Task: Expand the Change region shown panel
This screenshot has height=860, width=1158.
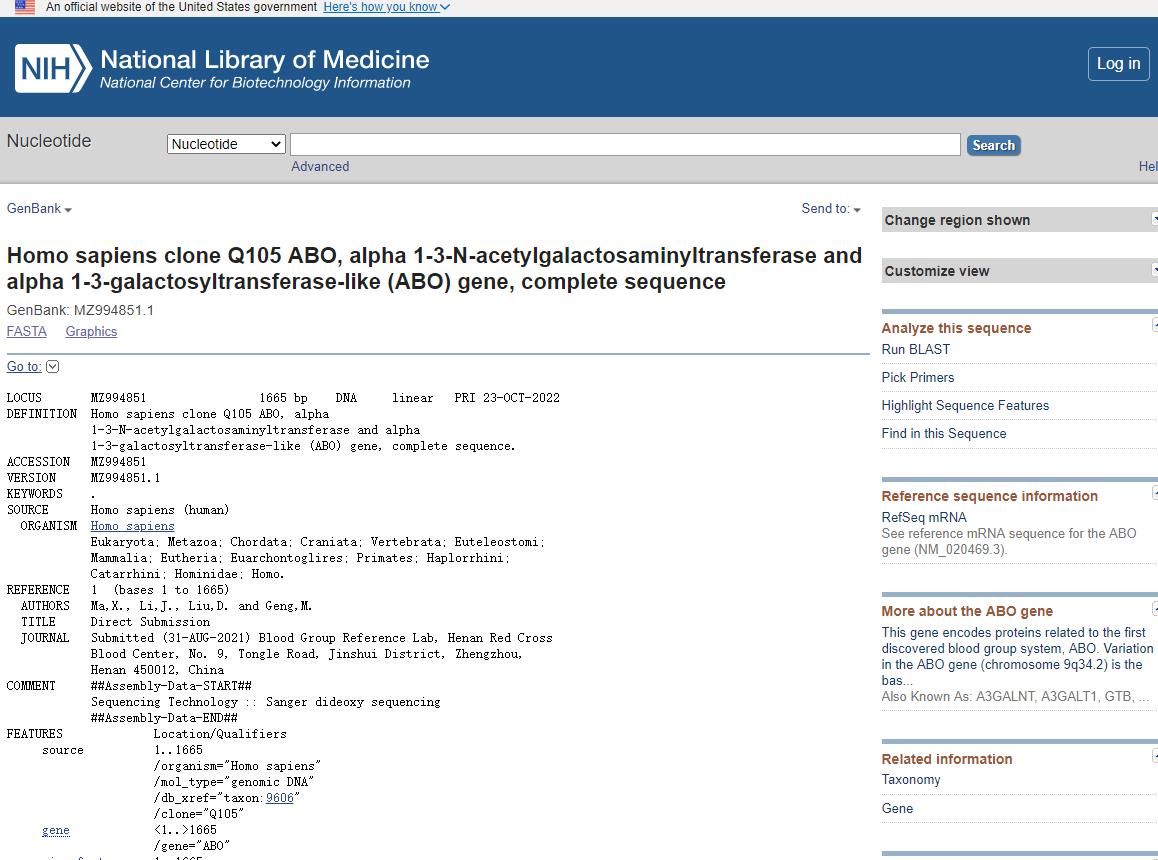Action: (x=1018, y=220)
